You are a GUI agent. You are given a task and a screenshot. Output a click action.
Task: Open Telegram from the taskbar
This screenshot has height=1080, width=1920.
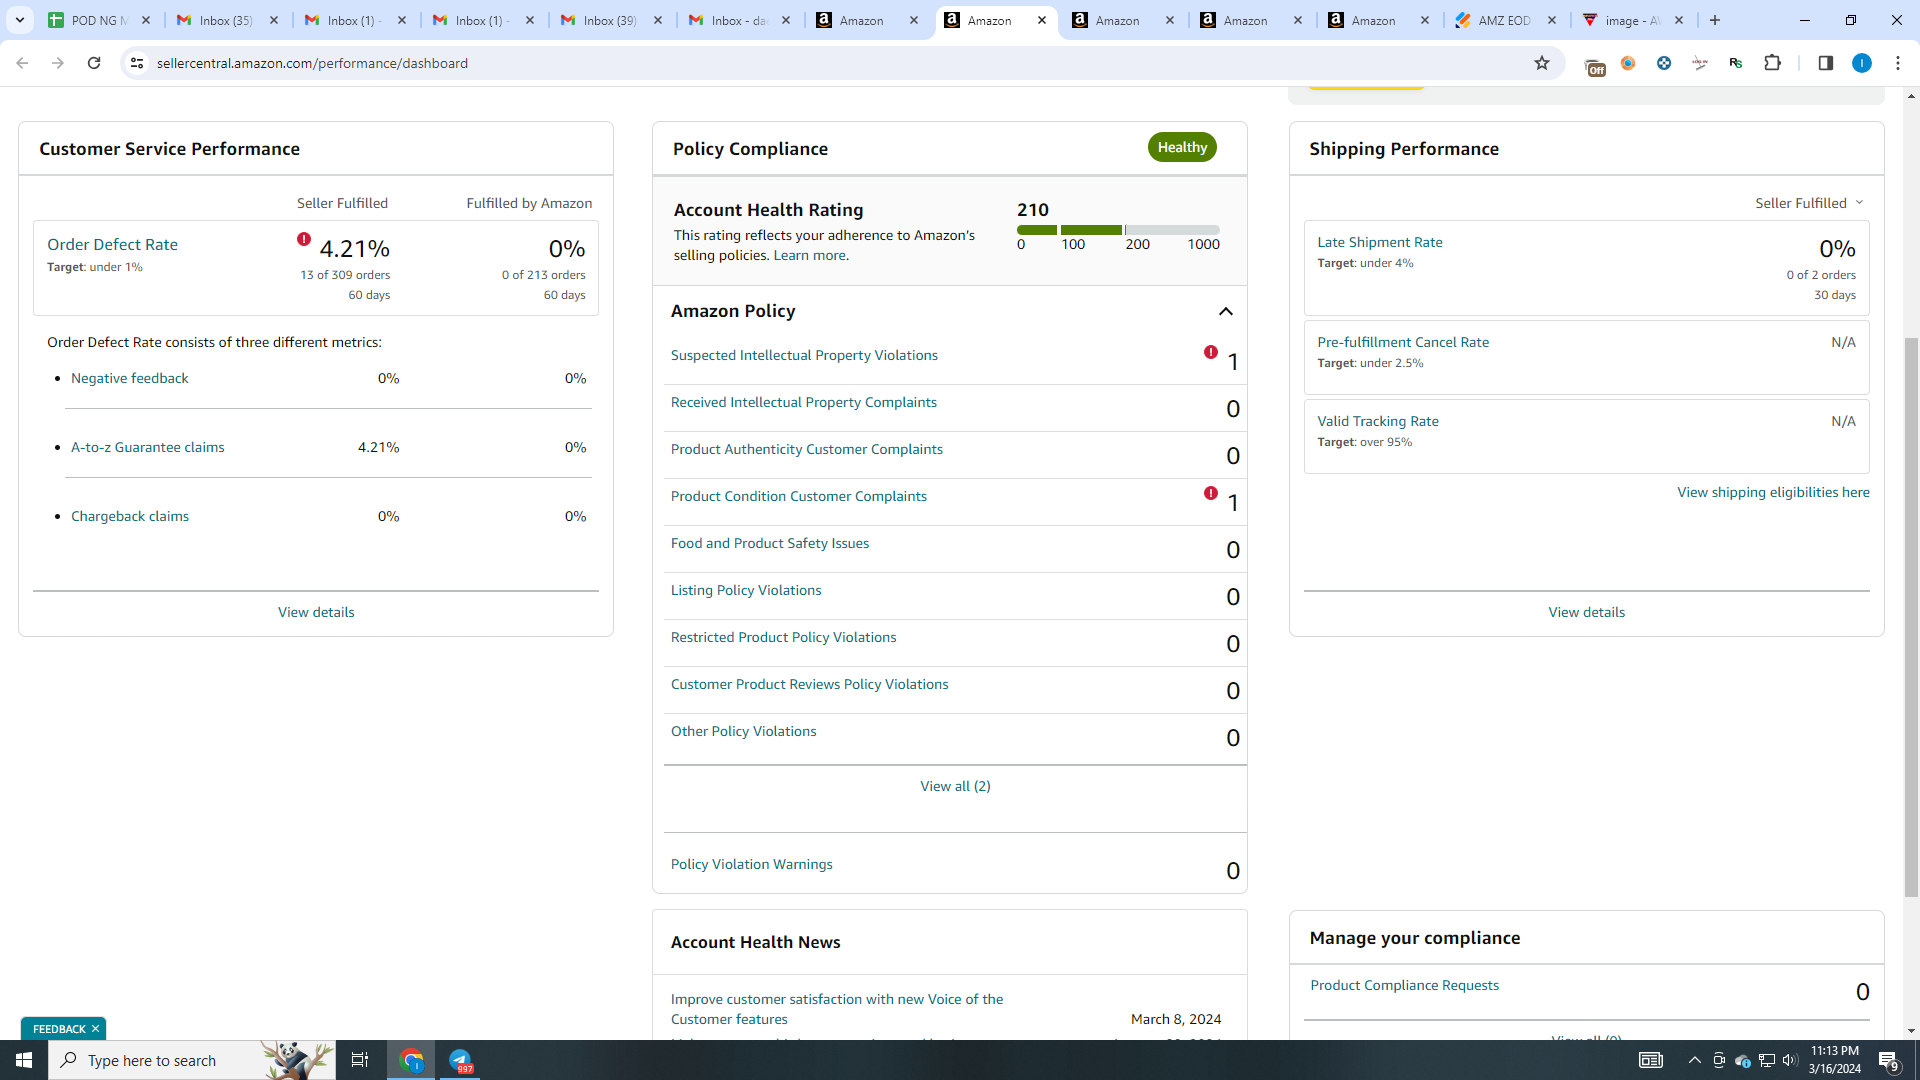[460, 1060]
